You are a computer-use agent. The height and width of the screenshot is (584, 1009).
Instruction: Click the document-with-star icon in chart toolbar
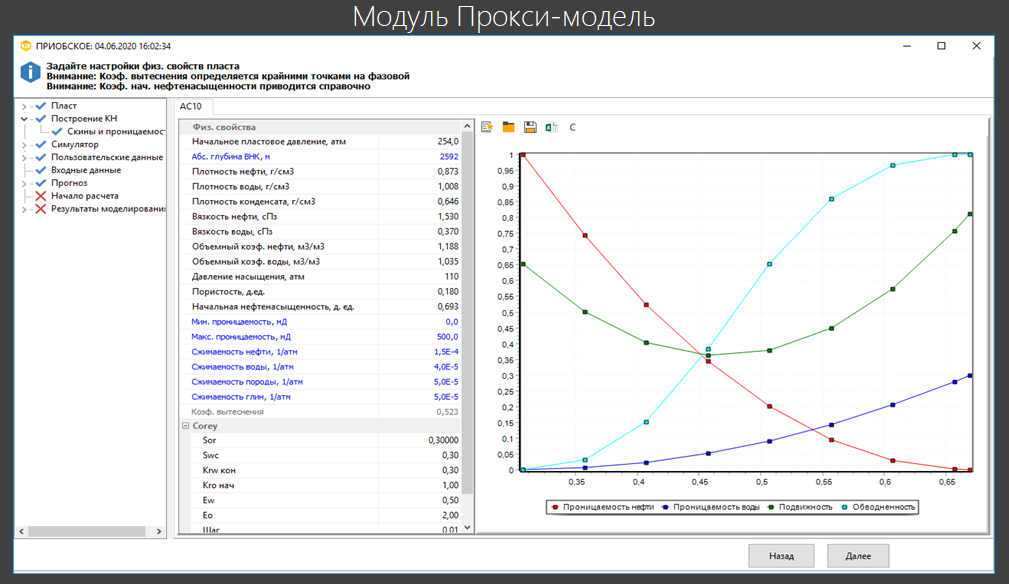486,127
